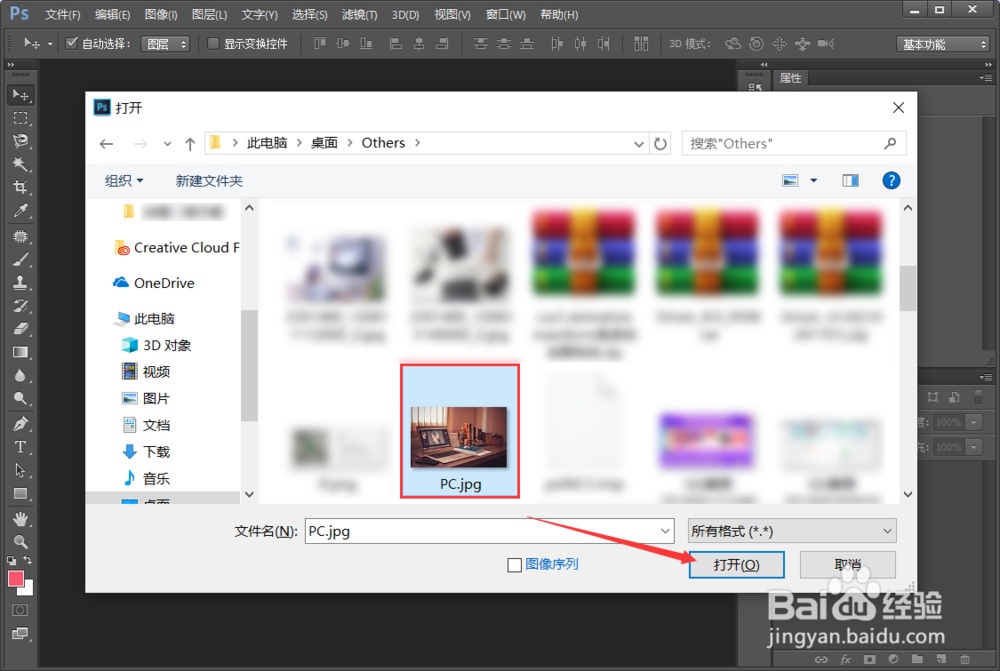Open the 窗口 menu
The height and width of the screenshot is (671, 1000).
pos(504,14)
